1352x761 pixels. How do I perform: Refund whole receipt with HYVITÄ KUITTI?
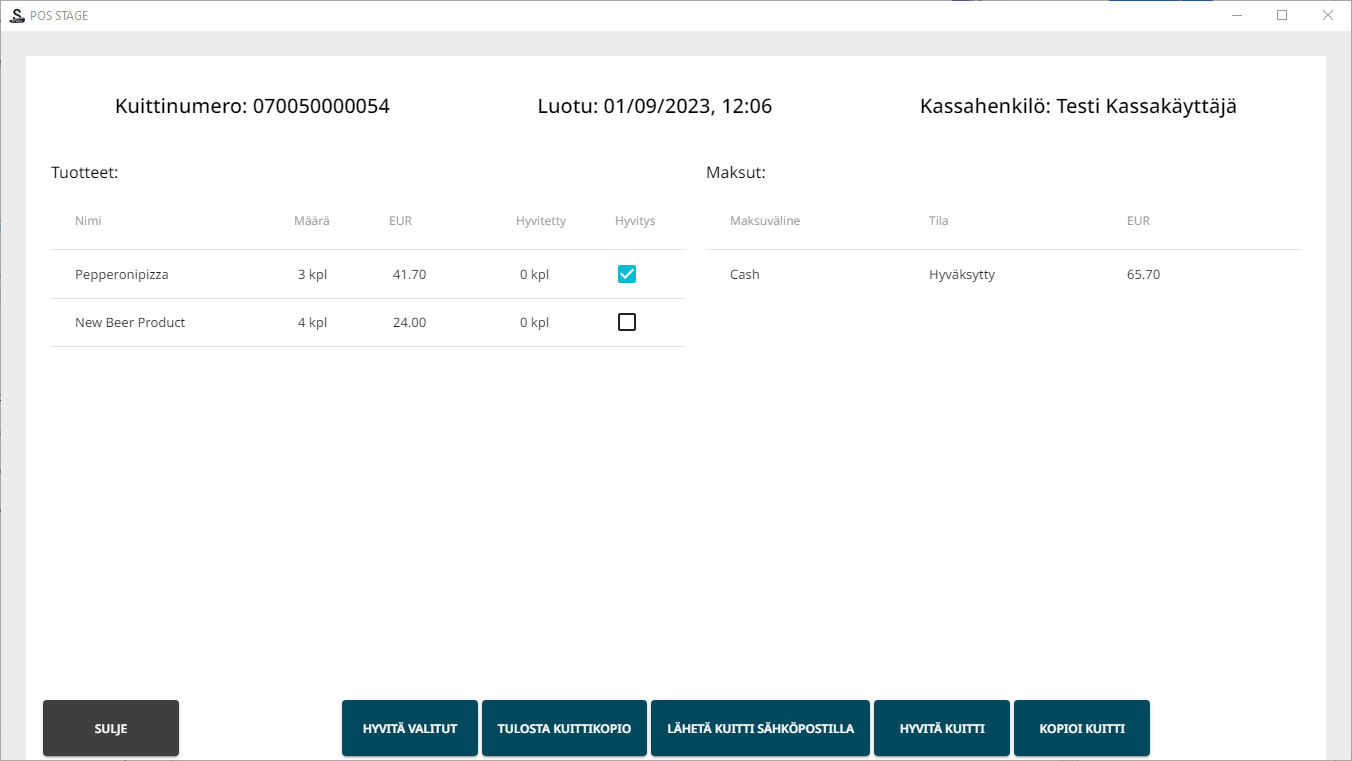point(942,728)
